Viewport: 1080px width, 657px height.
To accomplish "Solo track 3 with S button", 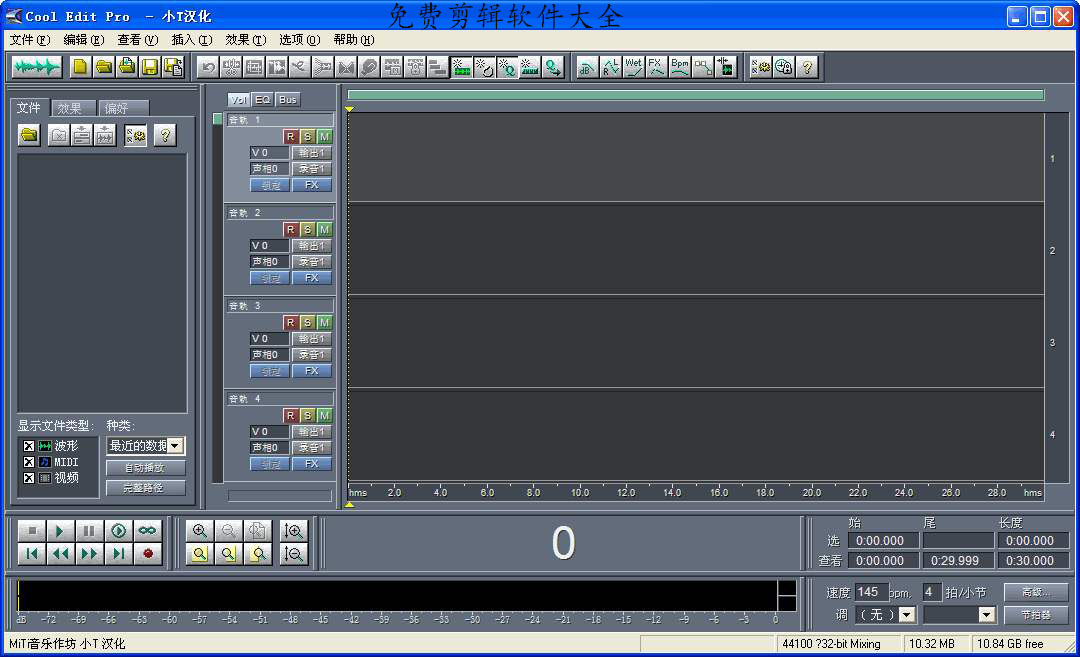I will [307, 322].
